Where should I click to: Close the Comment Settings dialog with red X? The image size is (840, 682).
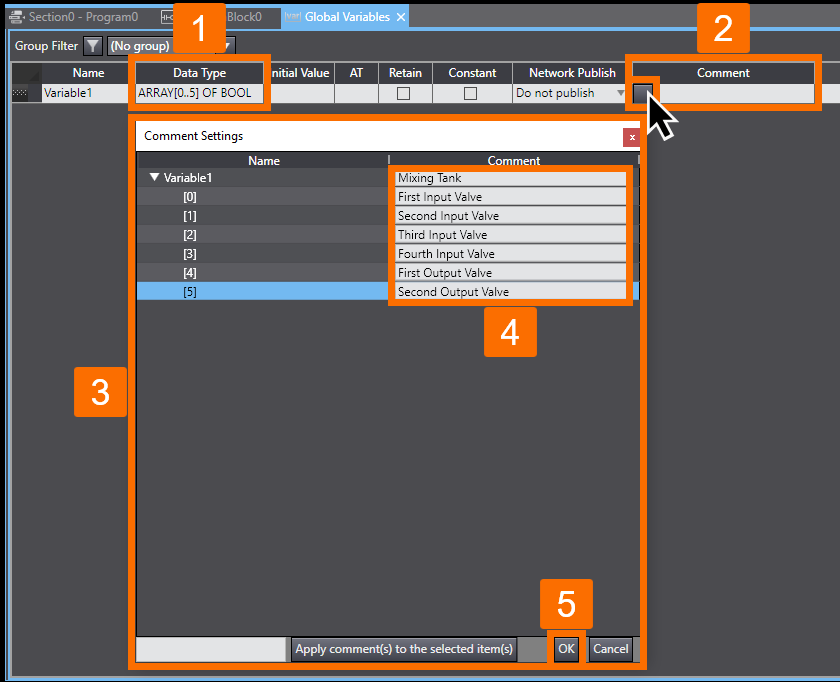631,137
